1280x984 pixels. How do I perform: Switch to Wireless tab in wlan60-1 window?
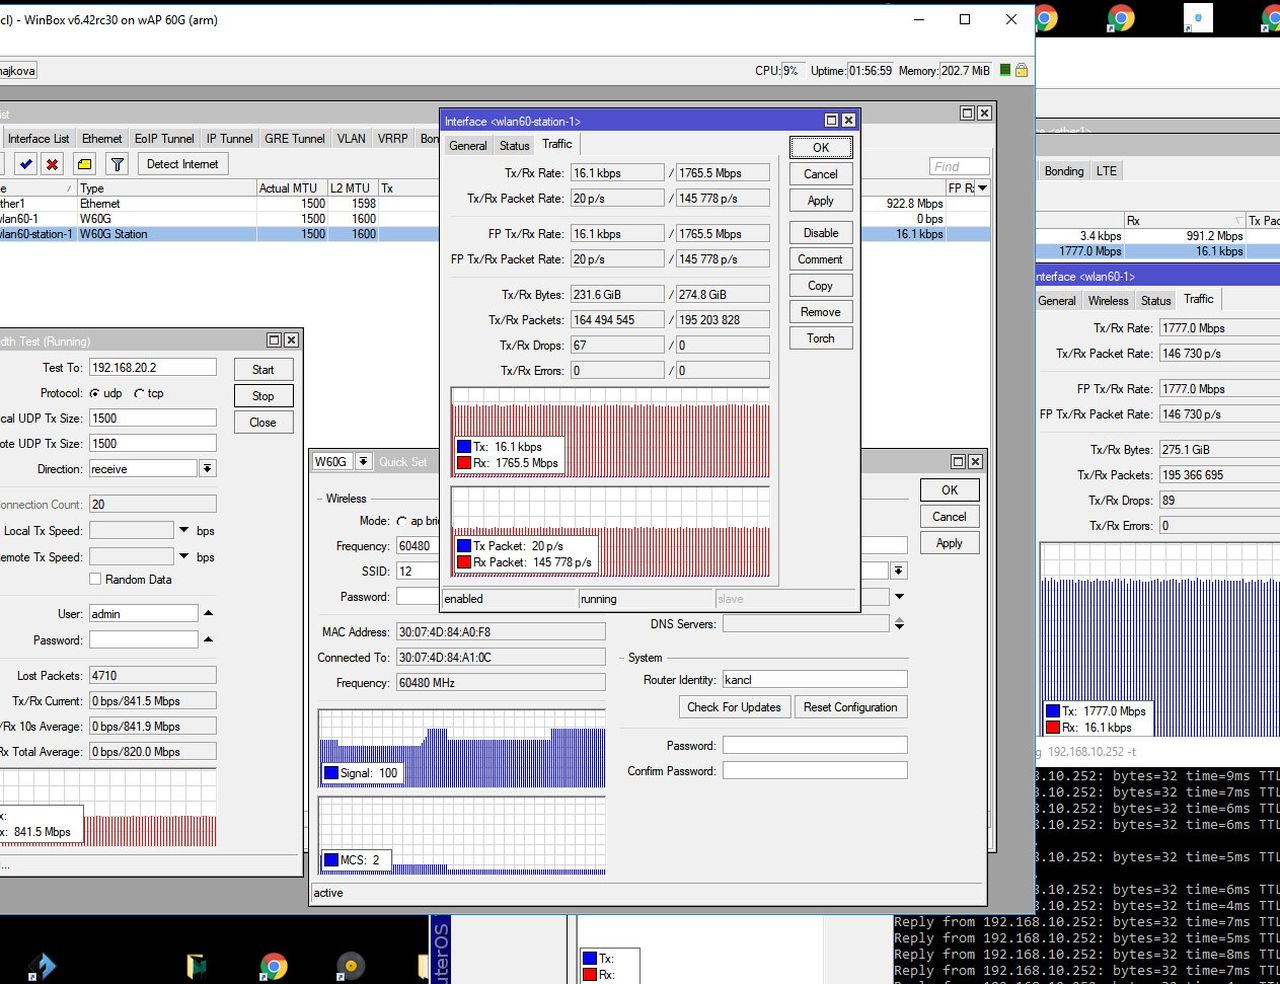click(1108, 301)
